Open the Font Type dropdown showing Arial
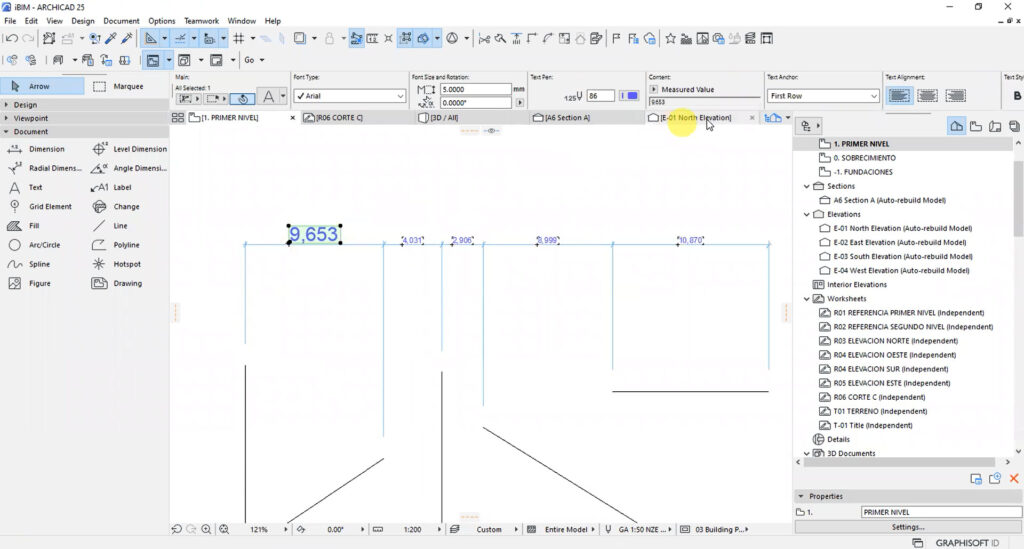Viewport: 1024px width, 549px height. tap(348, 96)
